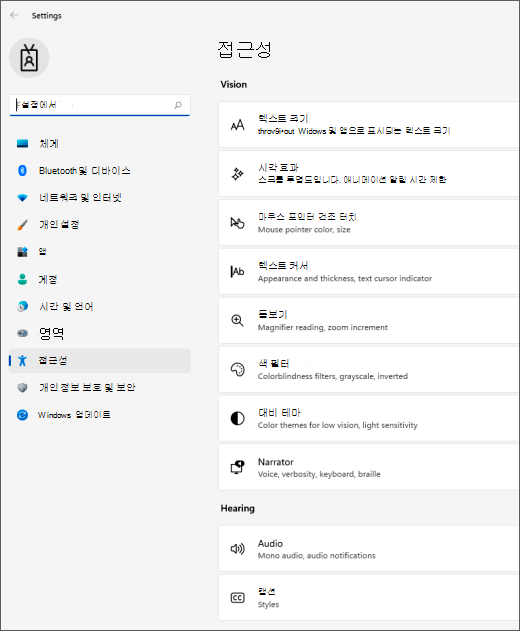Click the network wifi icon in the sidebar

point(23,198)
